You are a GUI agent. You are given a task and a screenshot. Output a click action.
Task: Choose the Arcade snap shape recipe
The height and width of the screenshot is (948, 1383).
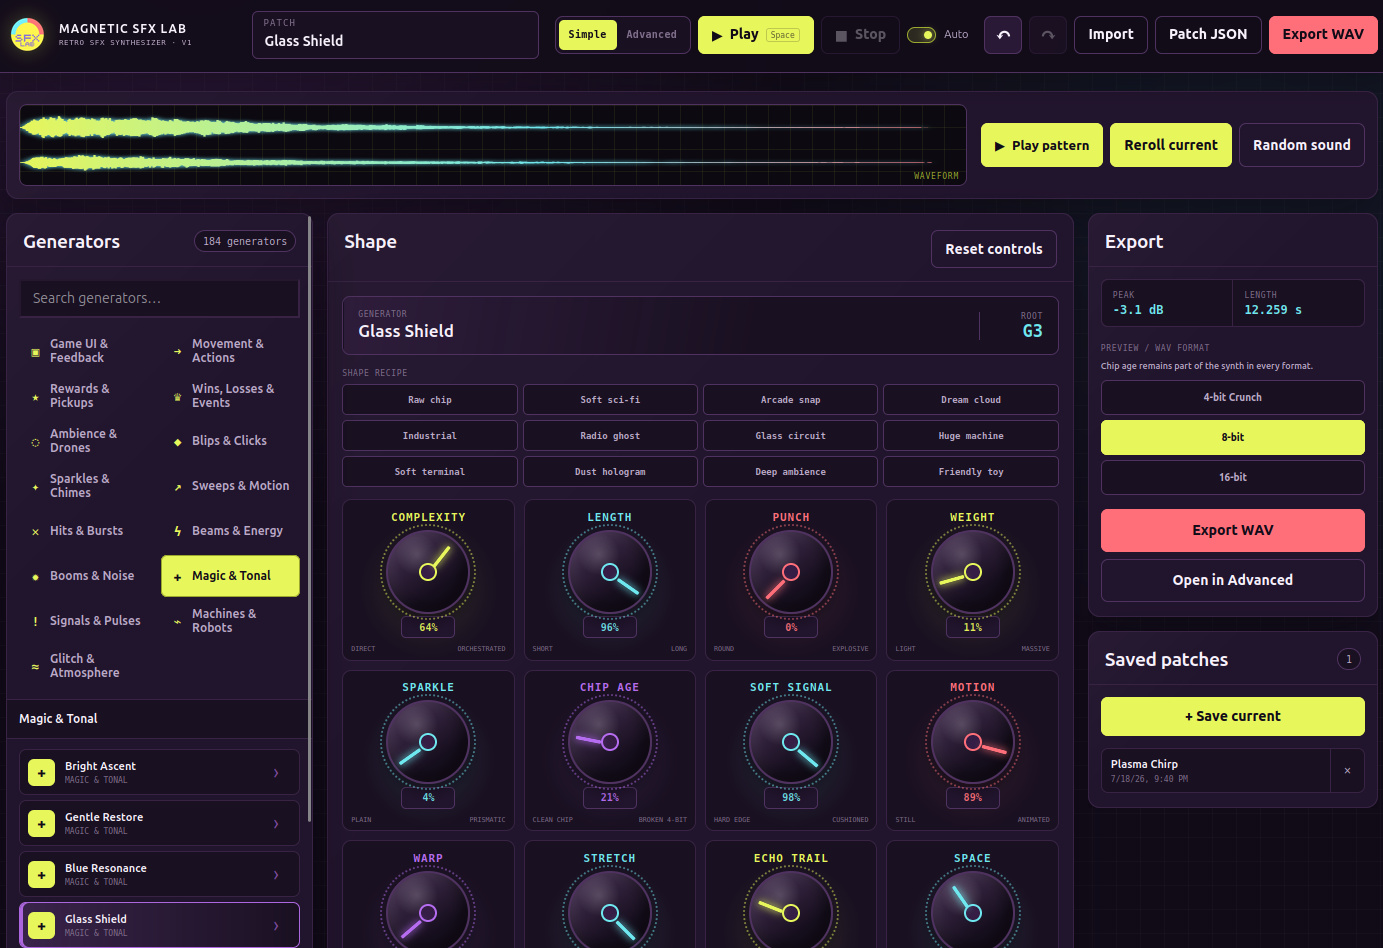[790, 399]
